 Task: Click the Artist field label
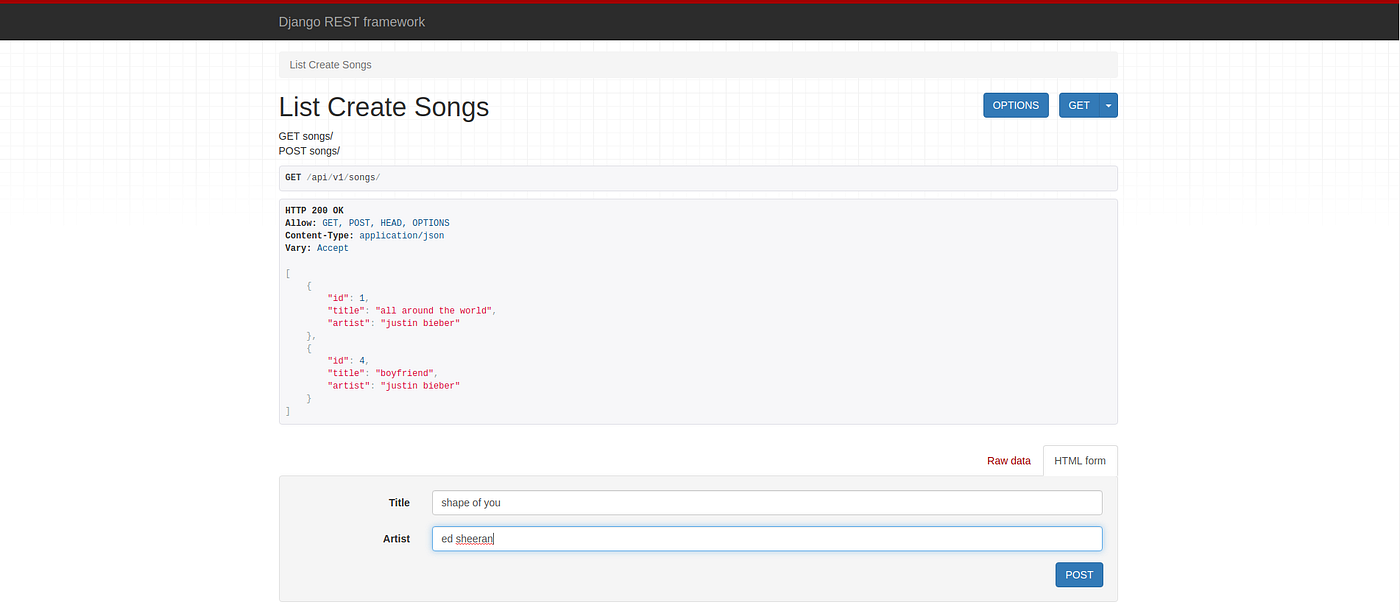(396, 539)
